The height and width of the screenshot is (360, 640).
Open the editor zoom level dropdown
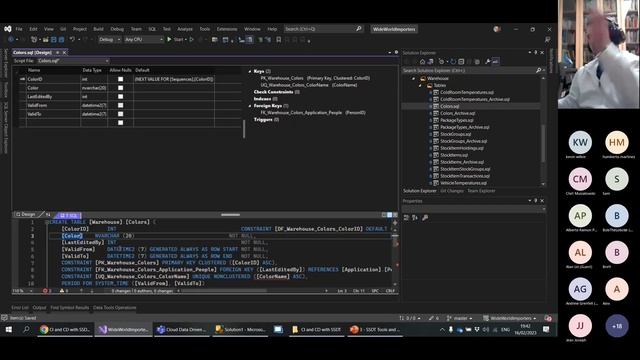coord(22,291)
